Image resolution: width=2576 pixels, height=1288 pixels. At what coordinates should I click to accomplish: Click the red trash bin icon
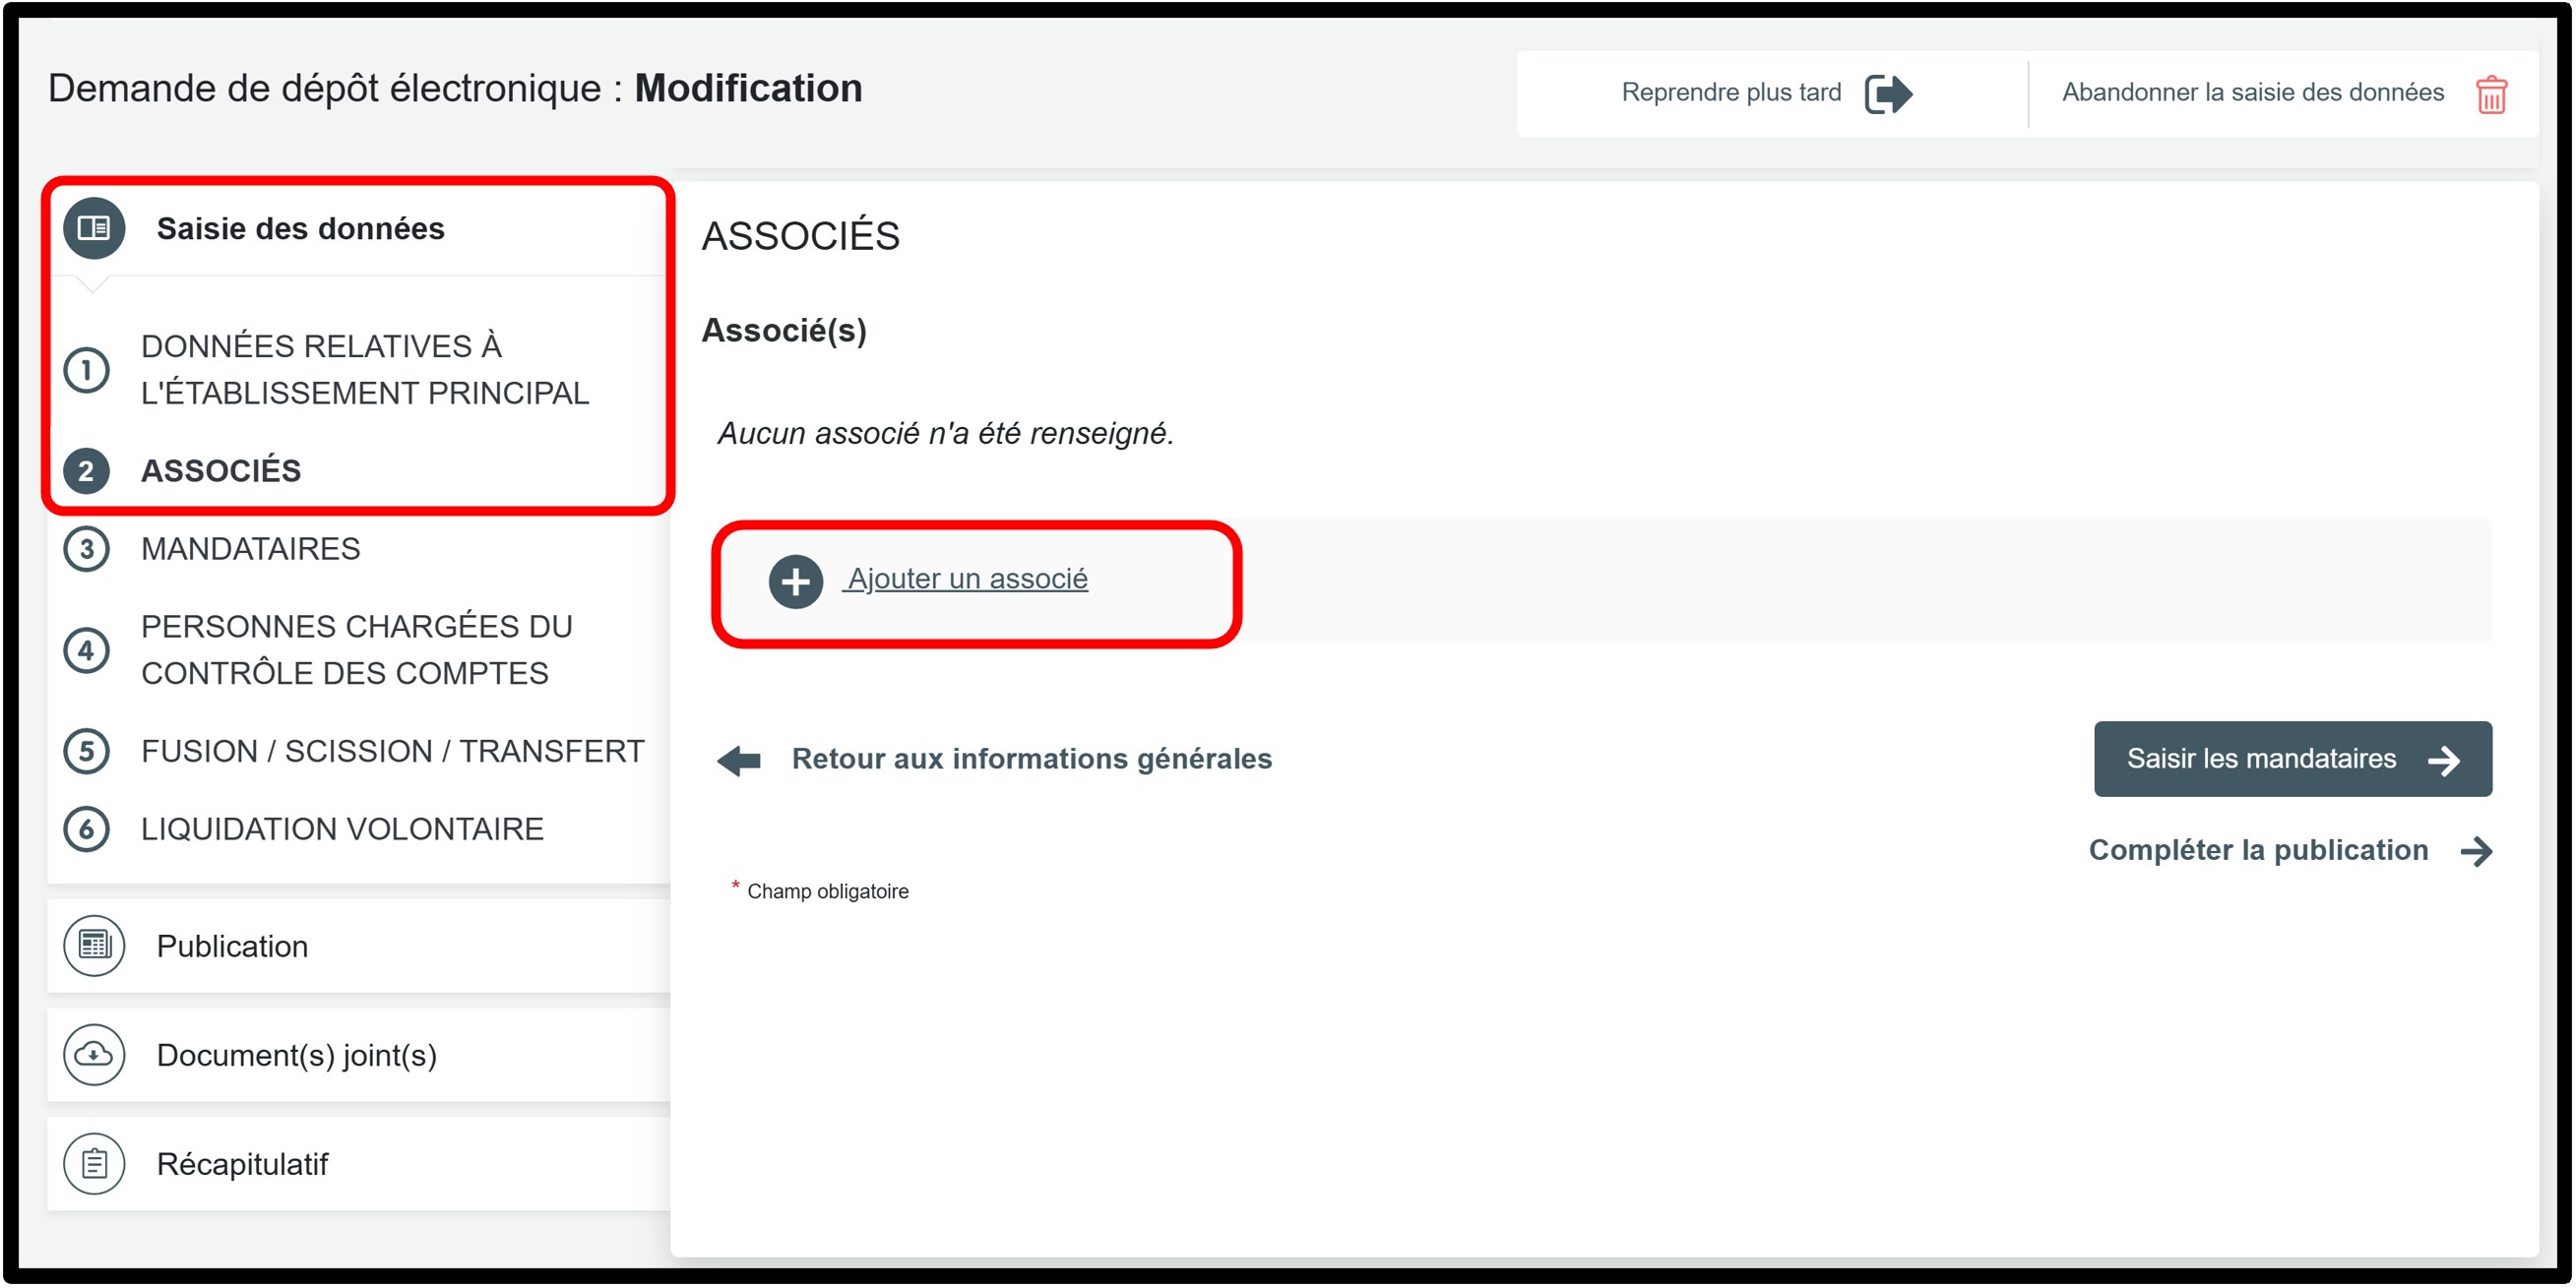2490,95
